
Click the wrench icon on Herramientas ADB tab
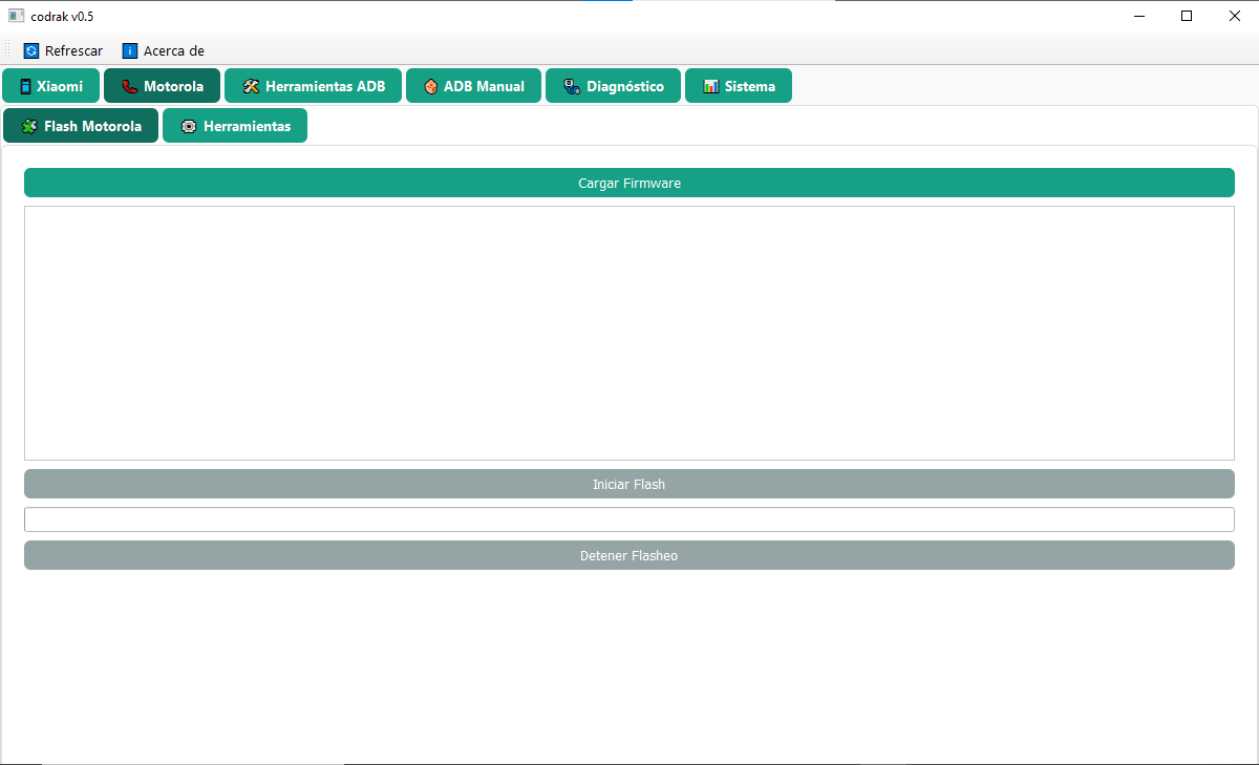248,85
